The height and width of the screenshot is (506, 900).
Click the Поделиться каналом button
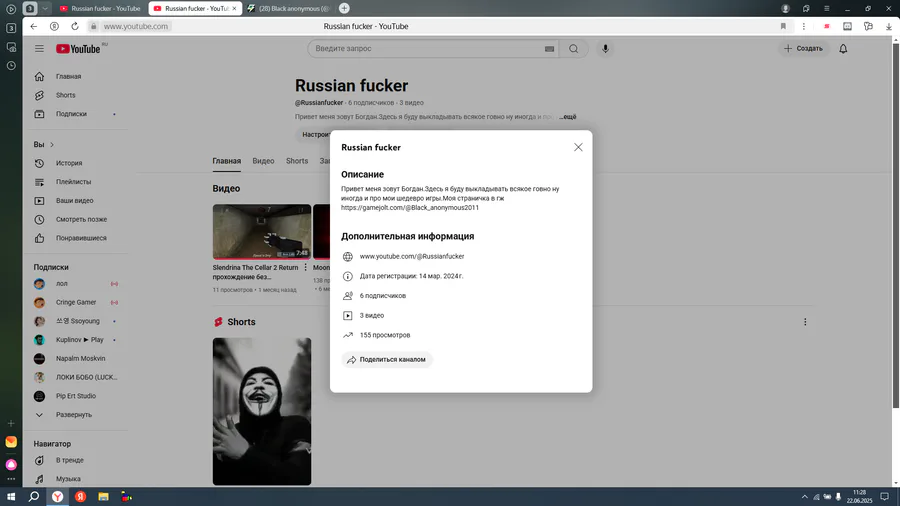[387, 360]
